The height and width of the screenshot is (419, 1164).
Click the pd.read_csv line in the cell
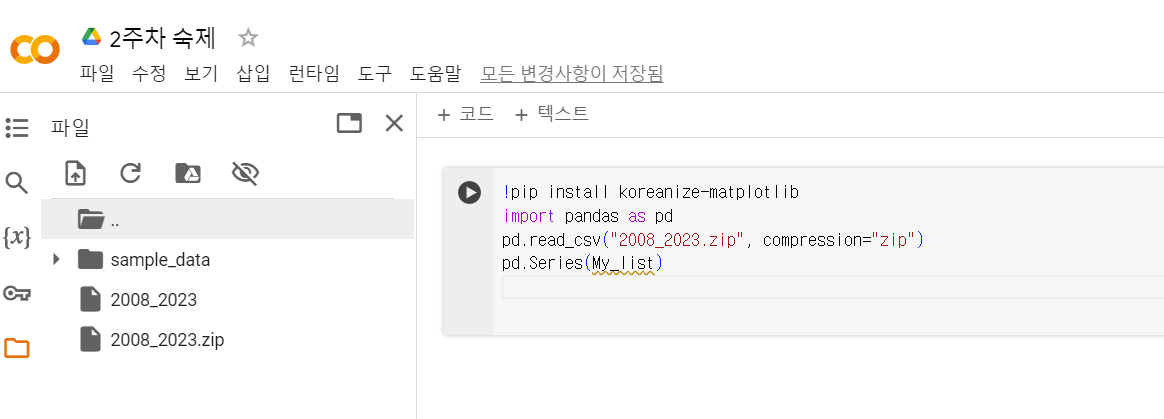click(713, 241)
